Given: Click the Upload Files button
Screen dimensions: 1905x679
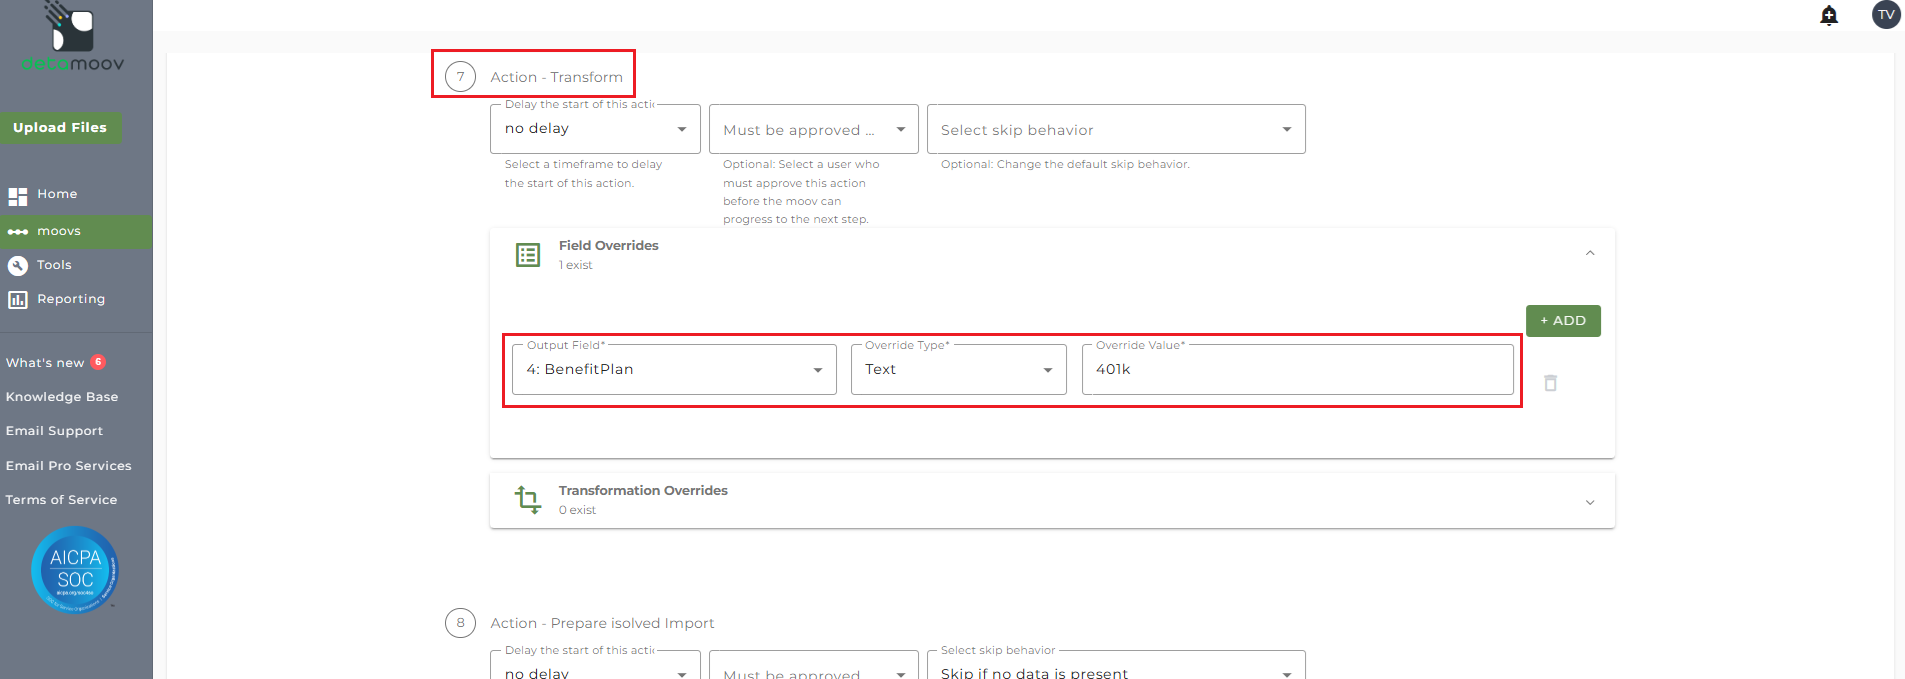Looking at the screenshot, I should [x=60, y=128].
